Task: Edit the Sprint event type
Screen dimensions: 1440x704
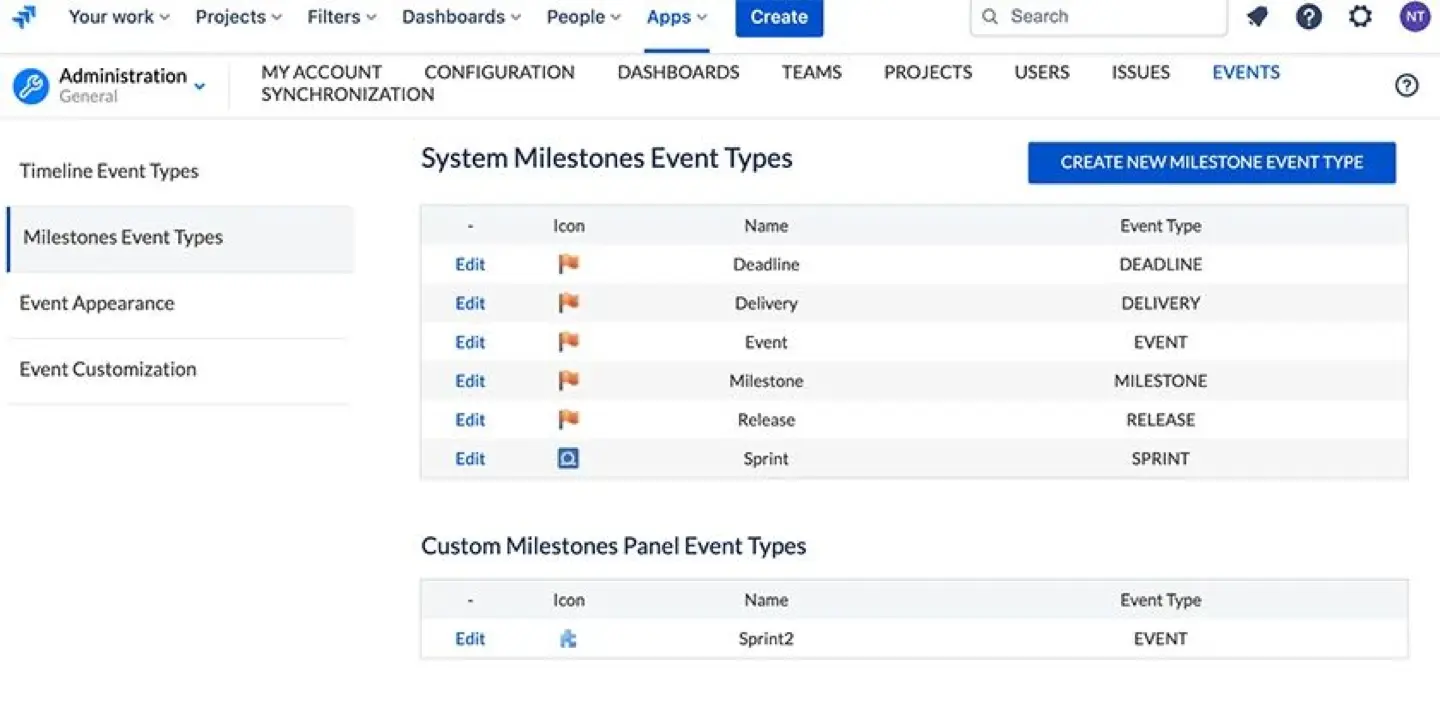Action: (470, 459)
